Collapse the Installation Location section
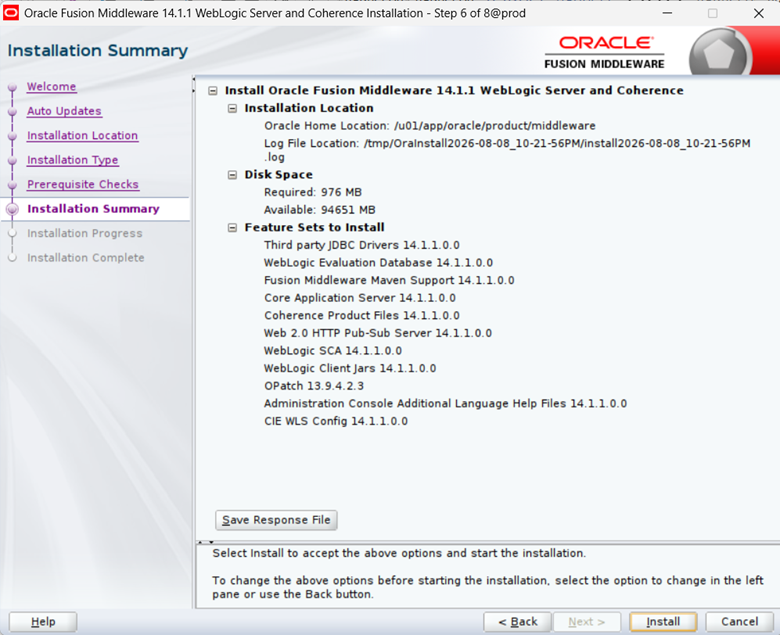 [232, 108]
